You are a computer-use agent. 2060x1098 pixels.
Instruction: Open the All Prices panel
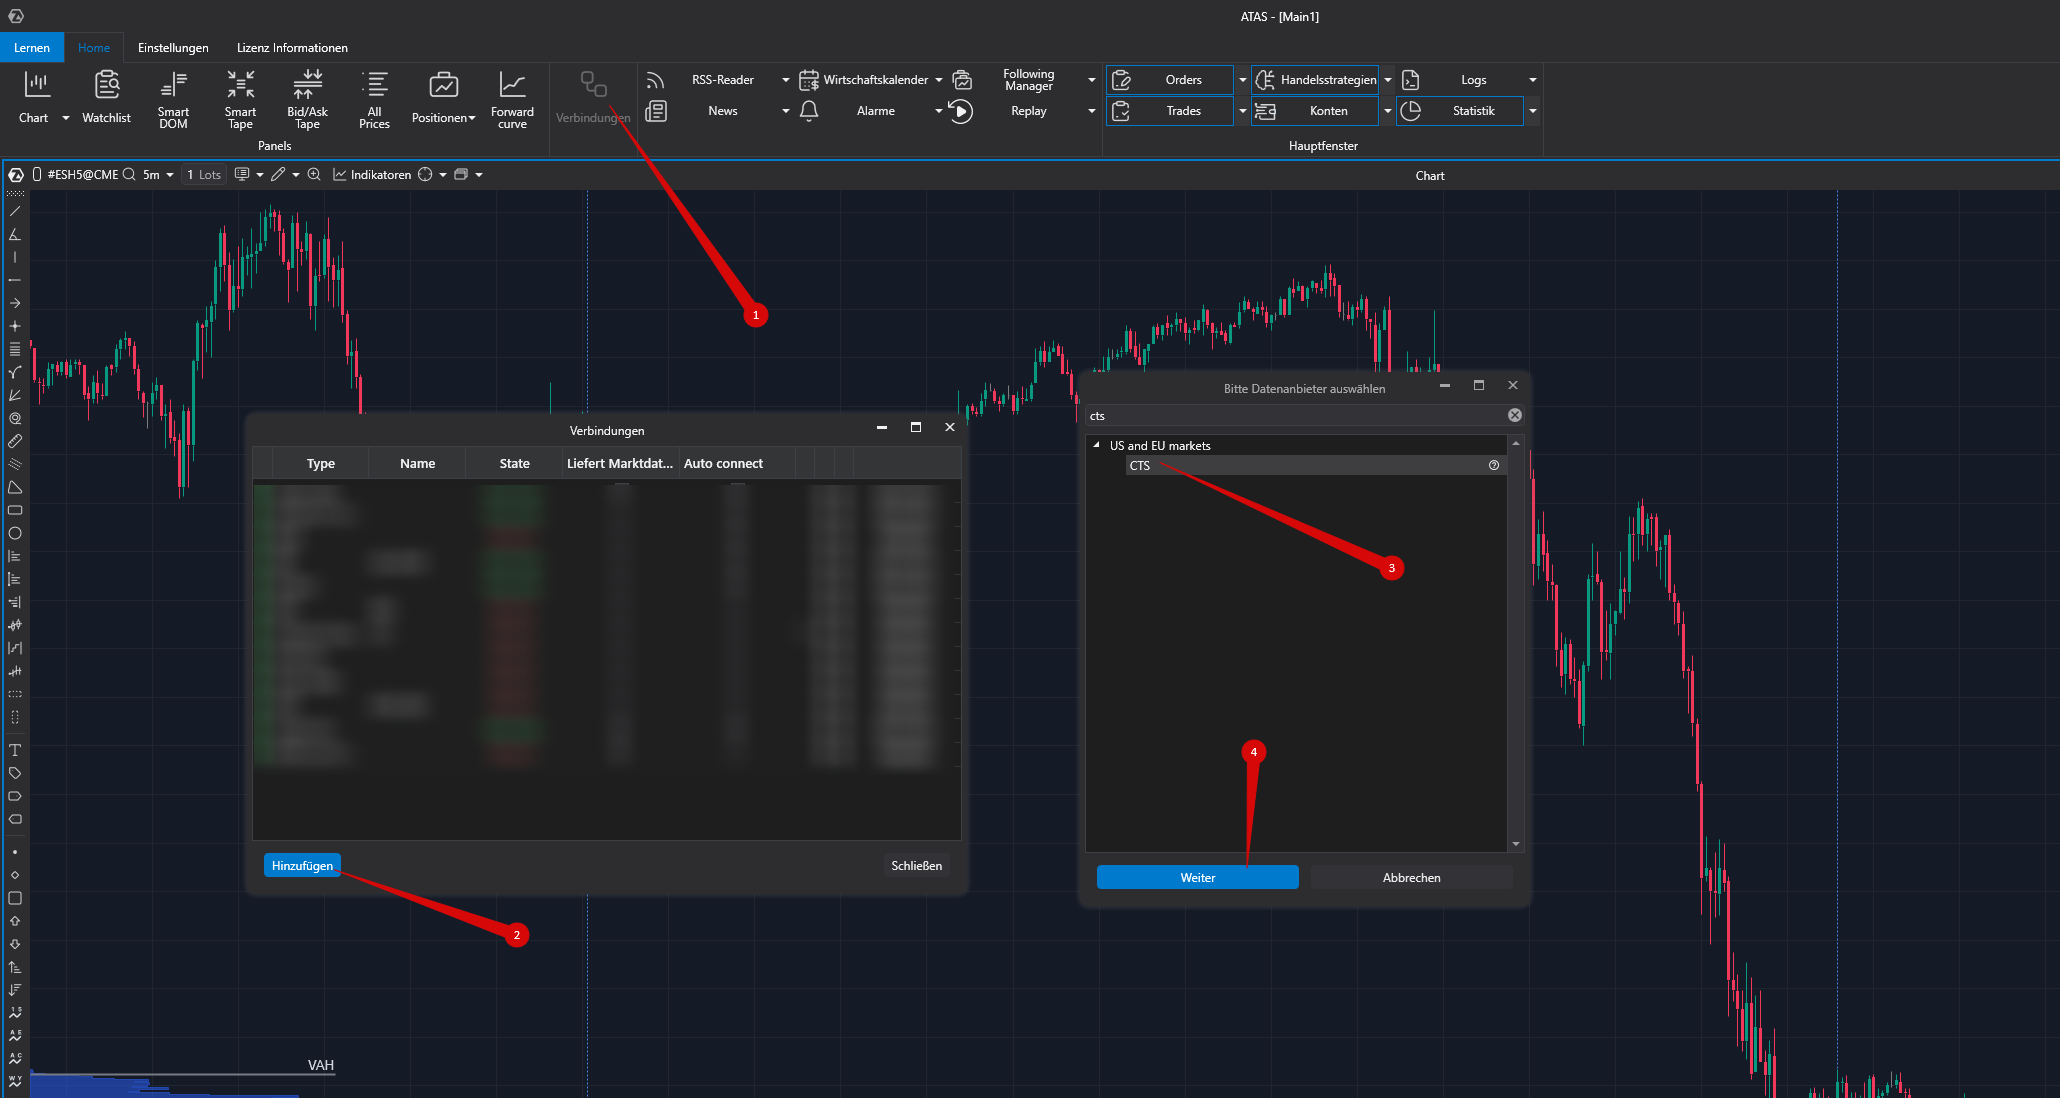pos(374,99)
